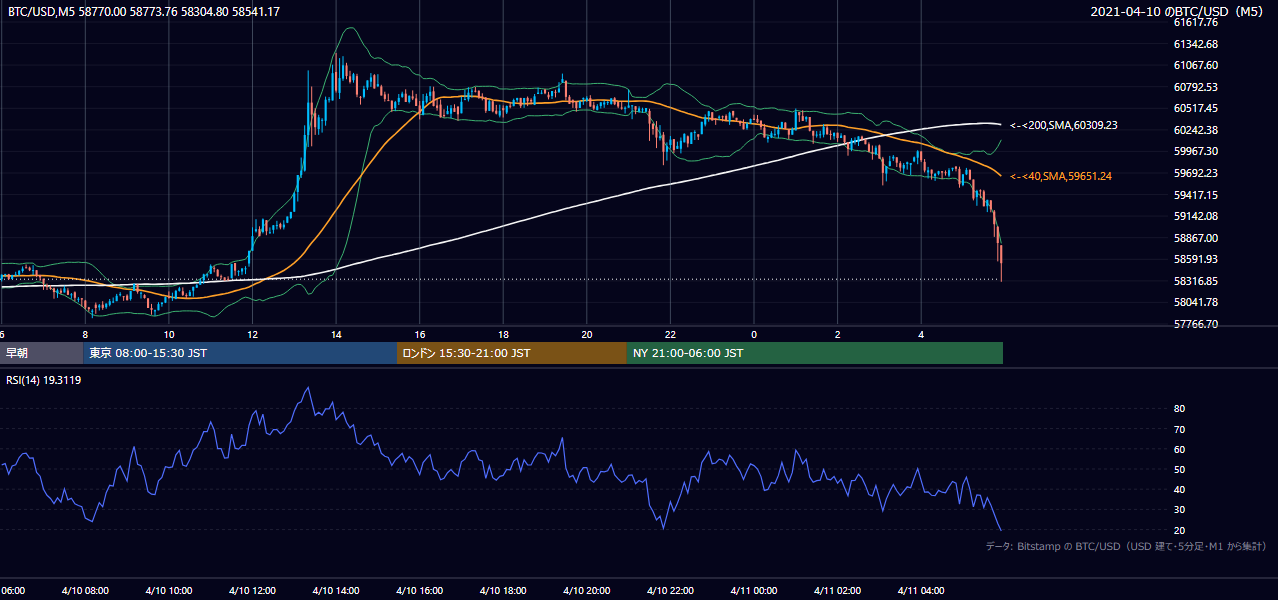Click the '<-<40,SMA,59651.24' moving average label

point(1060,176)
